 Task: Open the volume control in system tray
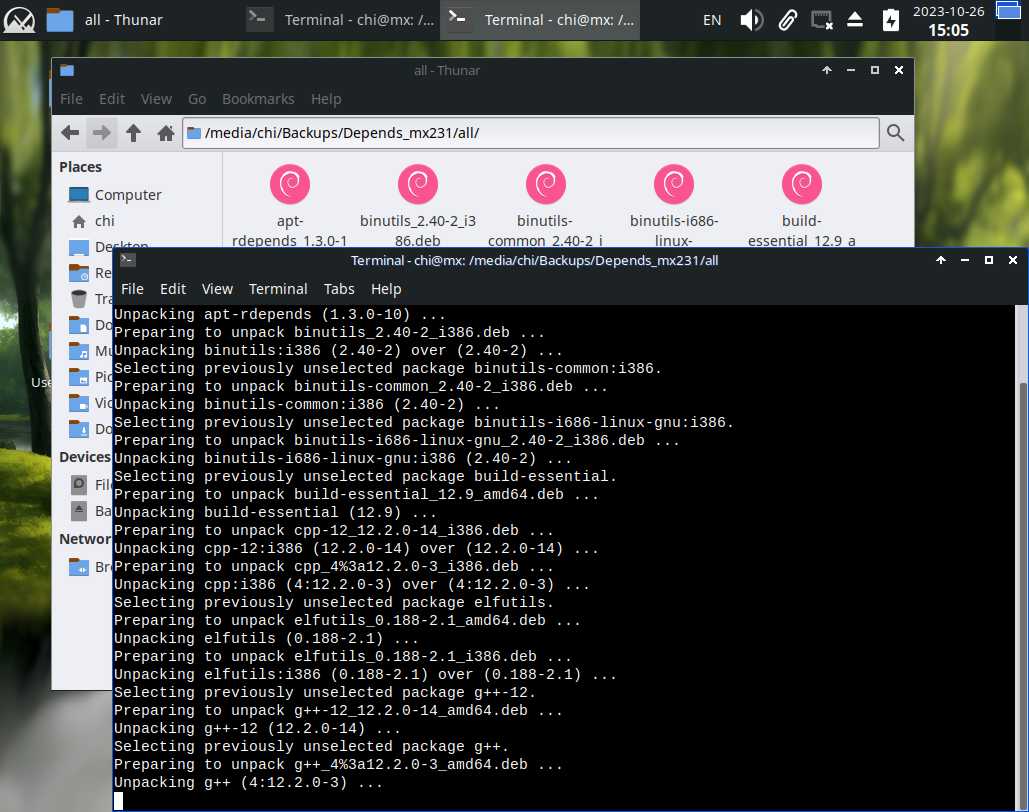point(751,20)
